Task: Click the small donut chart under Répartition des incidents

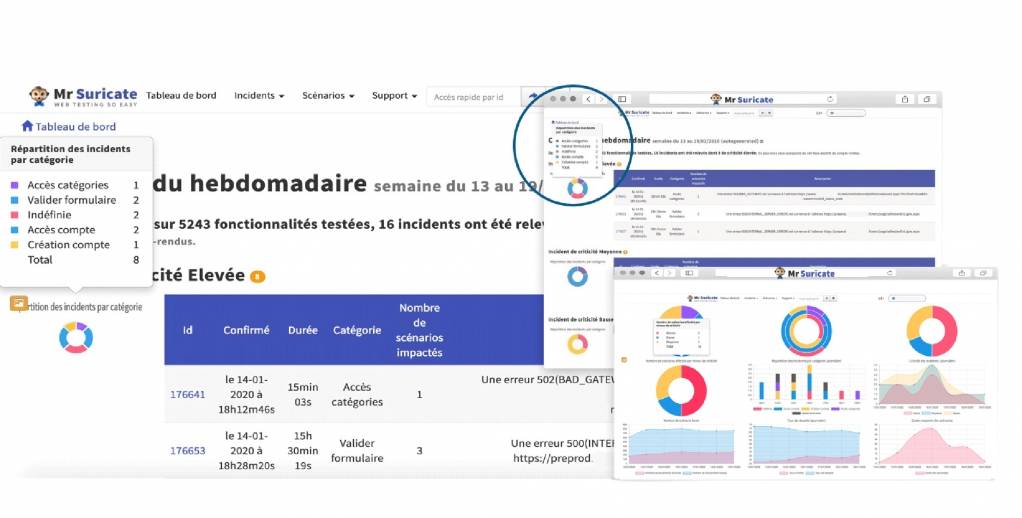Action: click(x=76, y=338)
